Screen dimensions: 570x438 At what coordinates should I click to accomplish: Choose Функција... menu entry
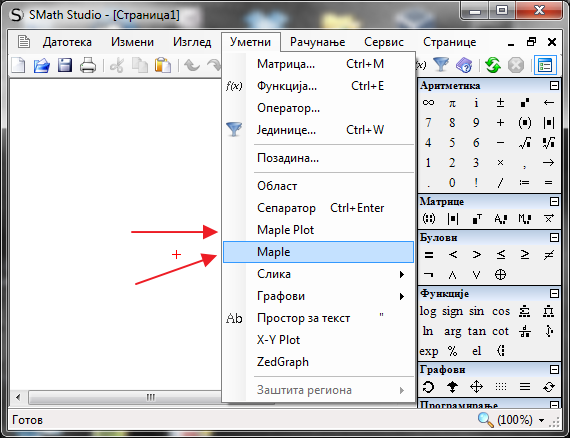point(318,86)
